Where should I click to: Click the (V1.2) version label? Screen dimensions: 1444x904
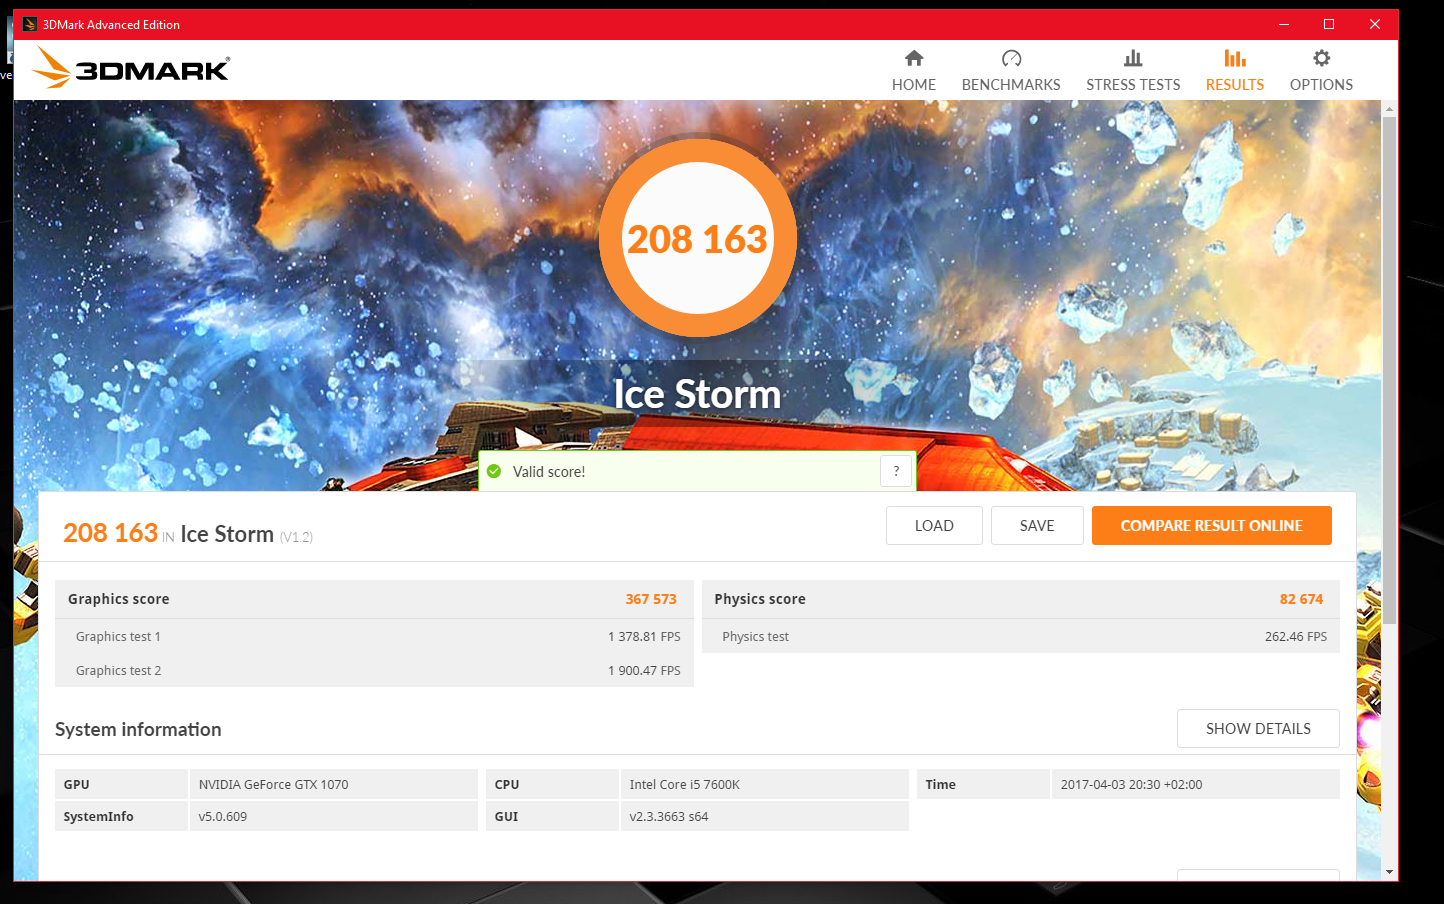296,537
